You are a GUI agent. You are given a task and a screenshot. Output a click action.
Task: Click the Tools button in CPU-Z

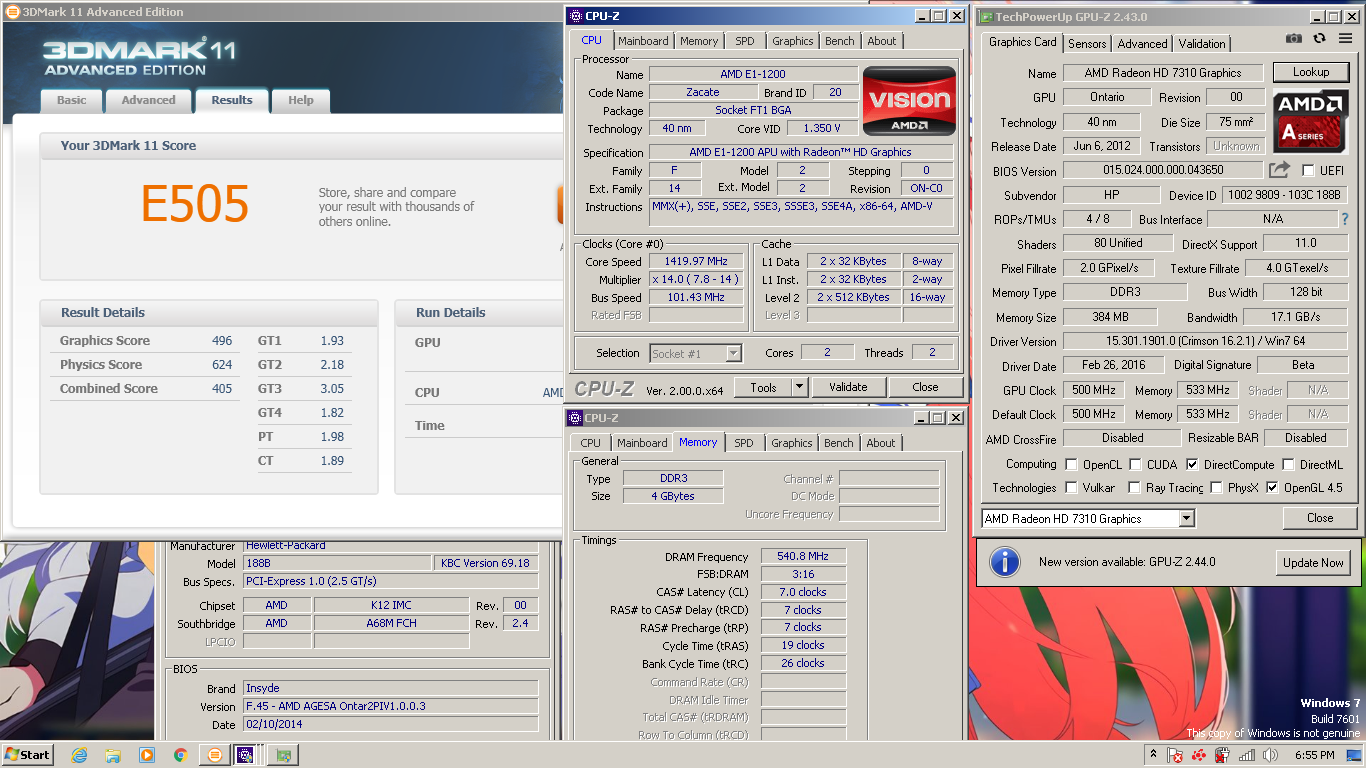point(763,387)
